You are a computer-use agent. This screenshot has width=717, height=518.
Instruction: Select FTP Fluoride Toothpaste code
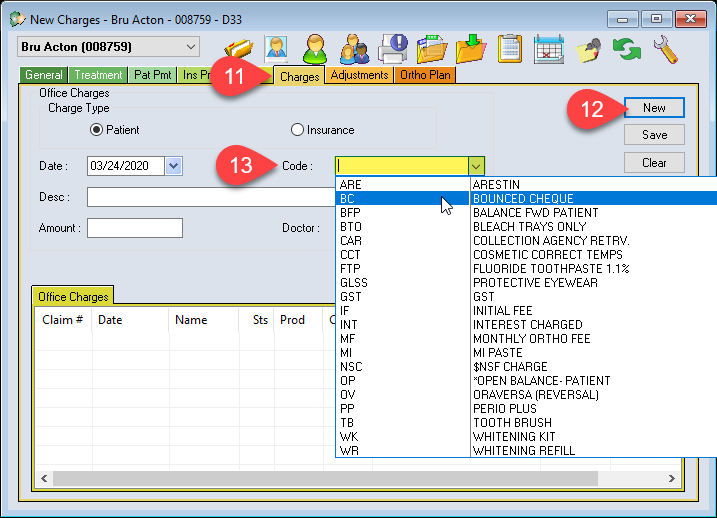coord(526,269)
